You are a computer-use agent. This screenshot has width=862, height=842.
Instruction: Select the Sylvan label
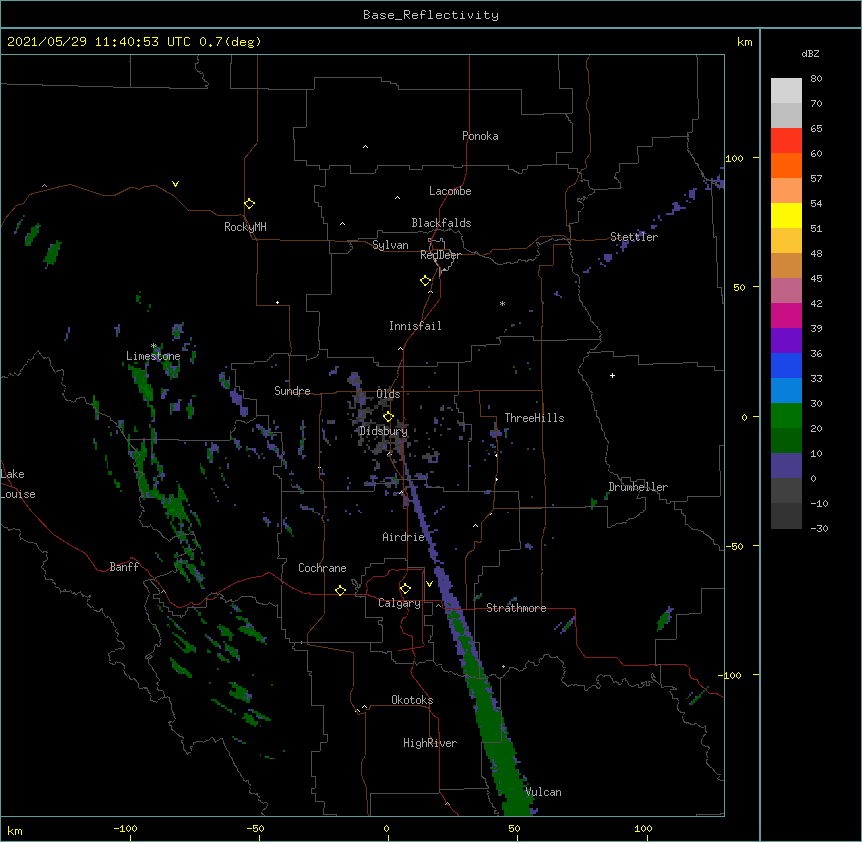[390, 245]
